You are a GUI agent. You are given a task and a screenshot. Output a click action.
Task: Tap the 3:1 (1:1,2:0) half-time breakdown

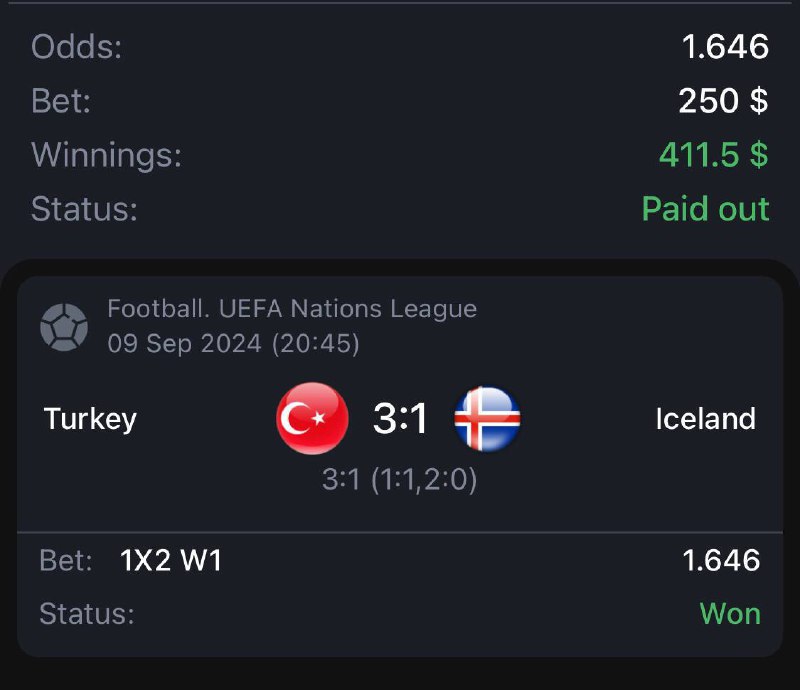(x=399, y=480)
